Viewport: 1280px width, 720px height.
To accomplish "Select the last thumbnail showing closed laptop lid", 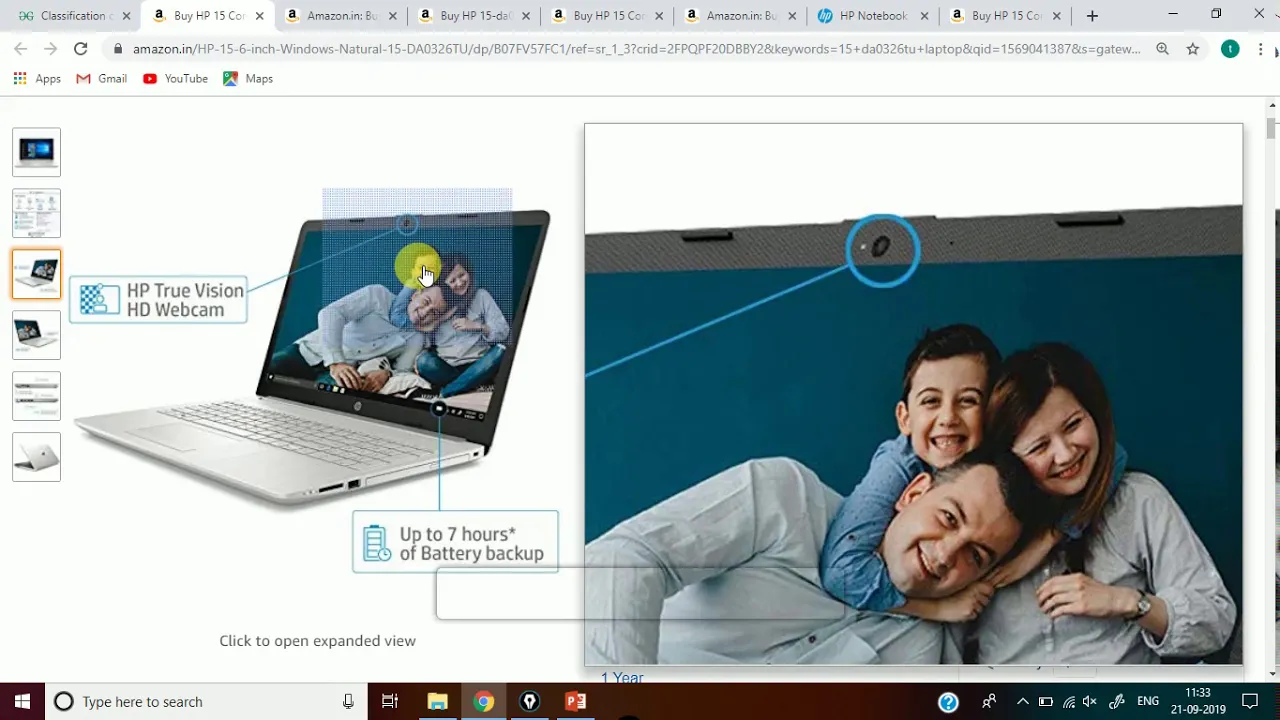I will pyautogui.click(x=37, y=457).
